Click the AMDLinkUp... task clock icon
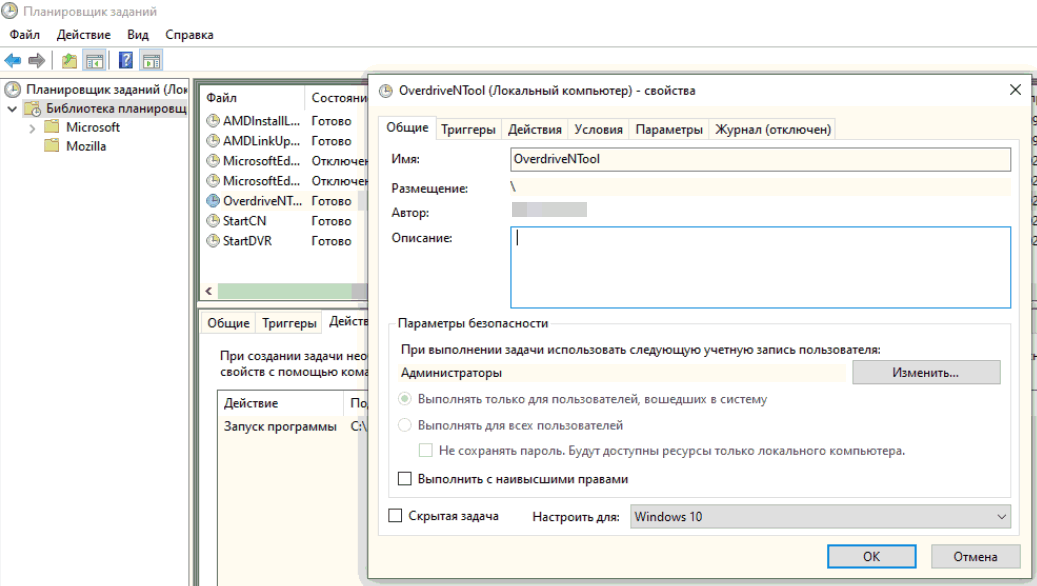 (x=213, y=141)
